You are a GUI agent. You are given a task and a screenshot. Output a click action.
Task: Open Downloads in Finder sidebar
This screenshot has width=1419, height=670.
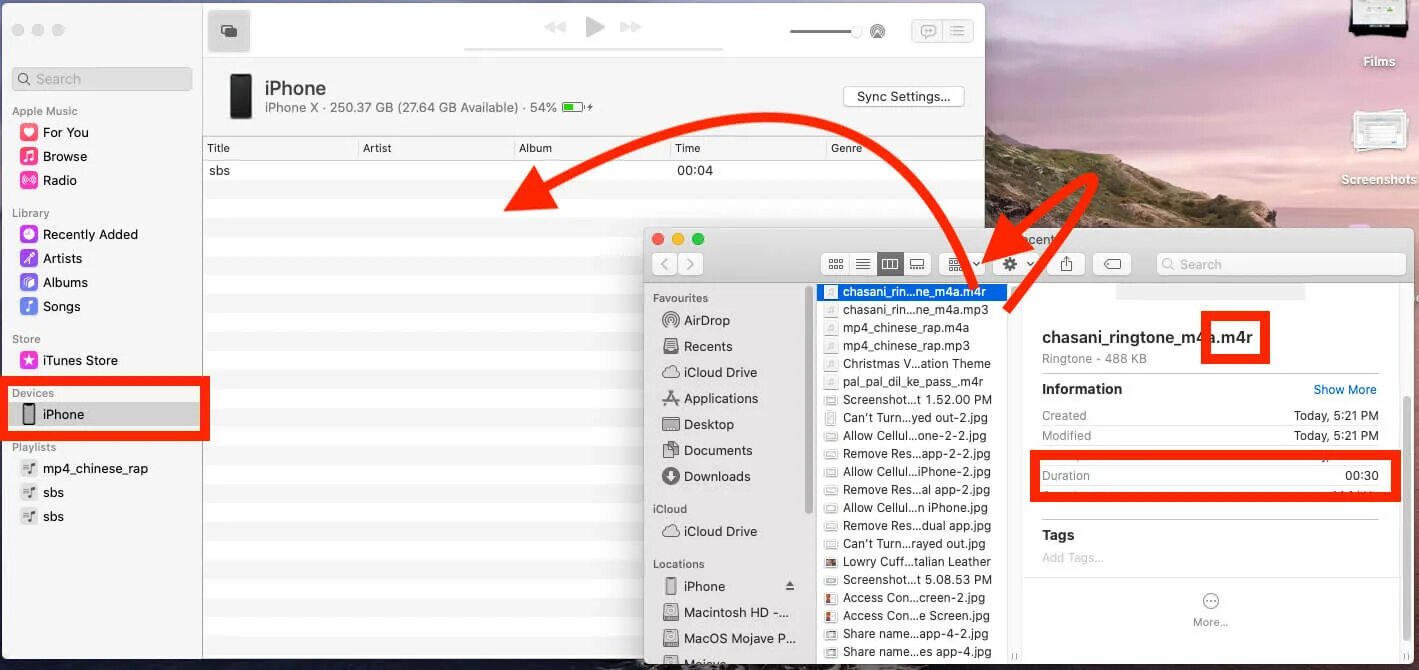(706, 476)
